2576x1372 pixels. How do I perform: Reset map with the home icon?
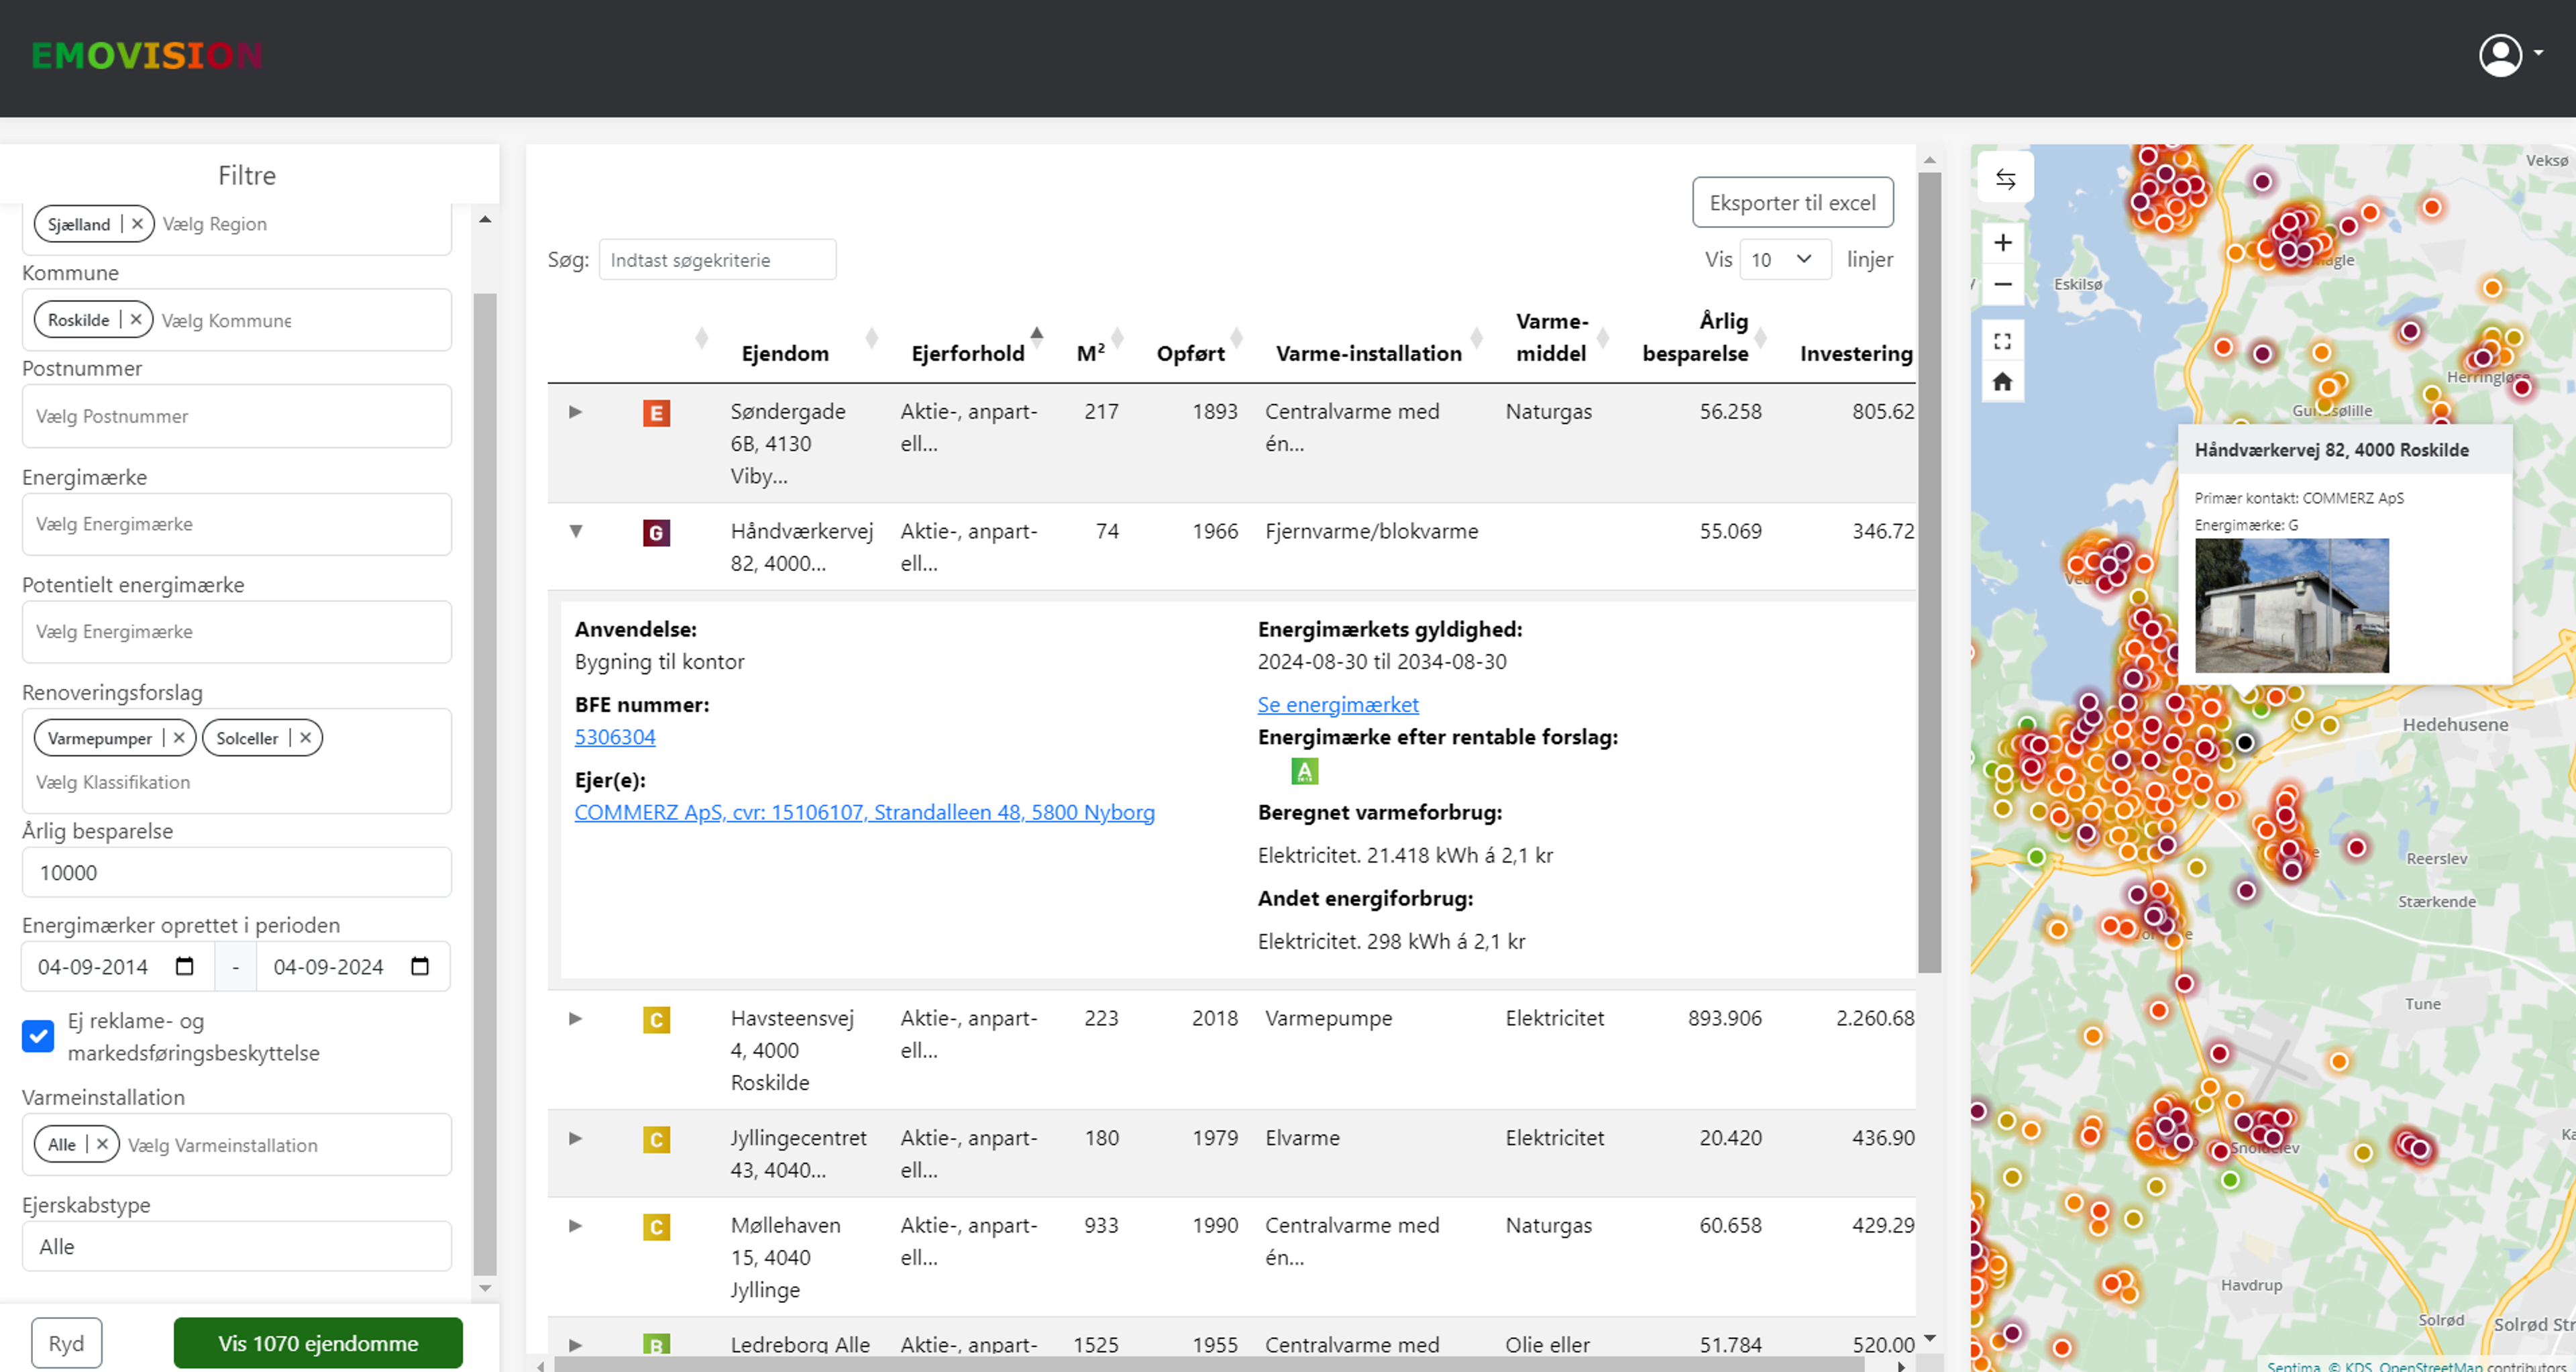(x=2002, y=382)
